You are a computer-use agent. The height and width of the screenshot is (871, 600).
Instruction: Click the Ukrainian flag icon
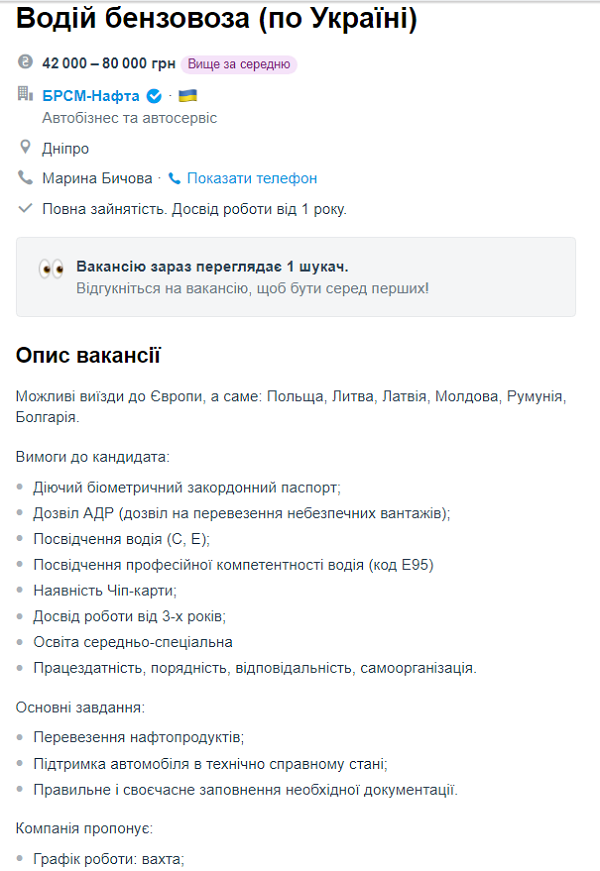pyautogui.click(x=187, y=96)
